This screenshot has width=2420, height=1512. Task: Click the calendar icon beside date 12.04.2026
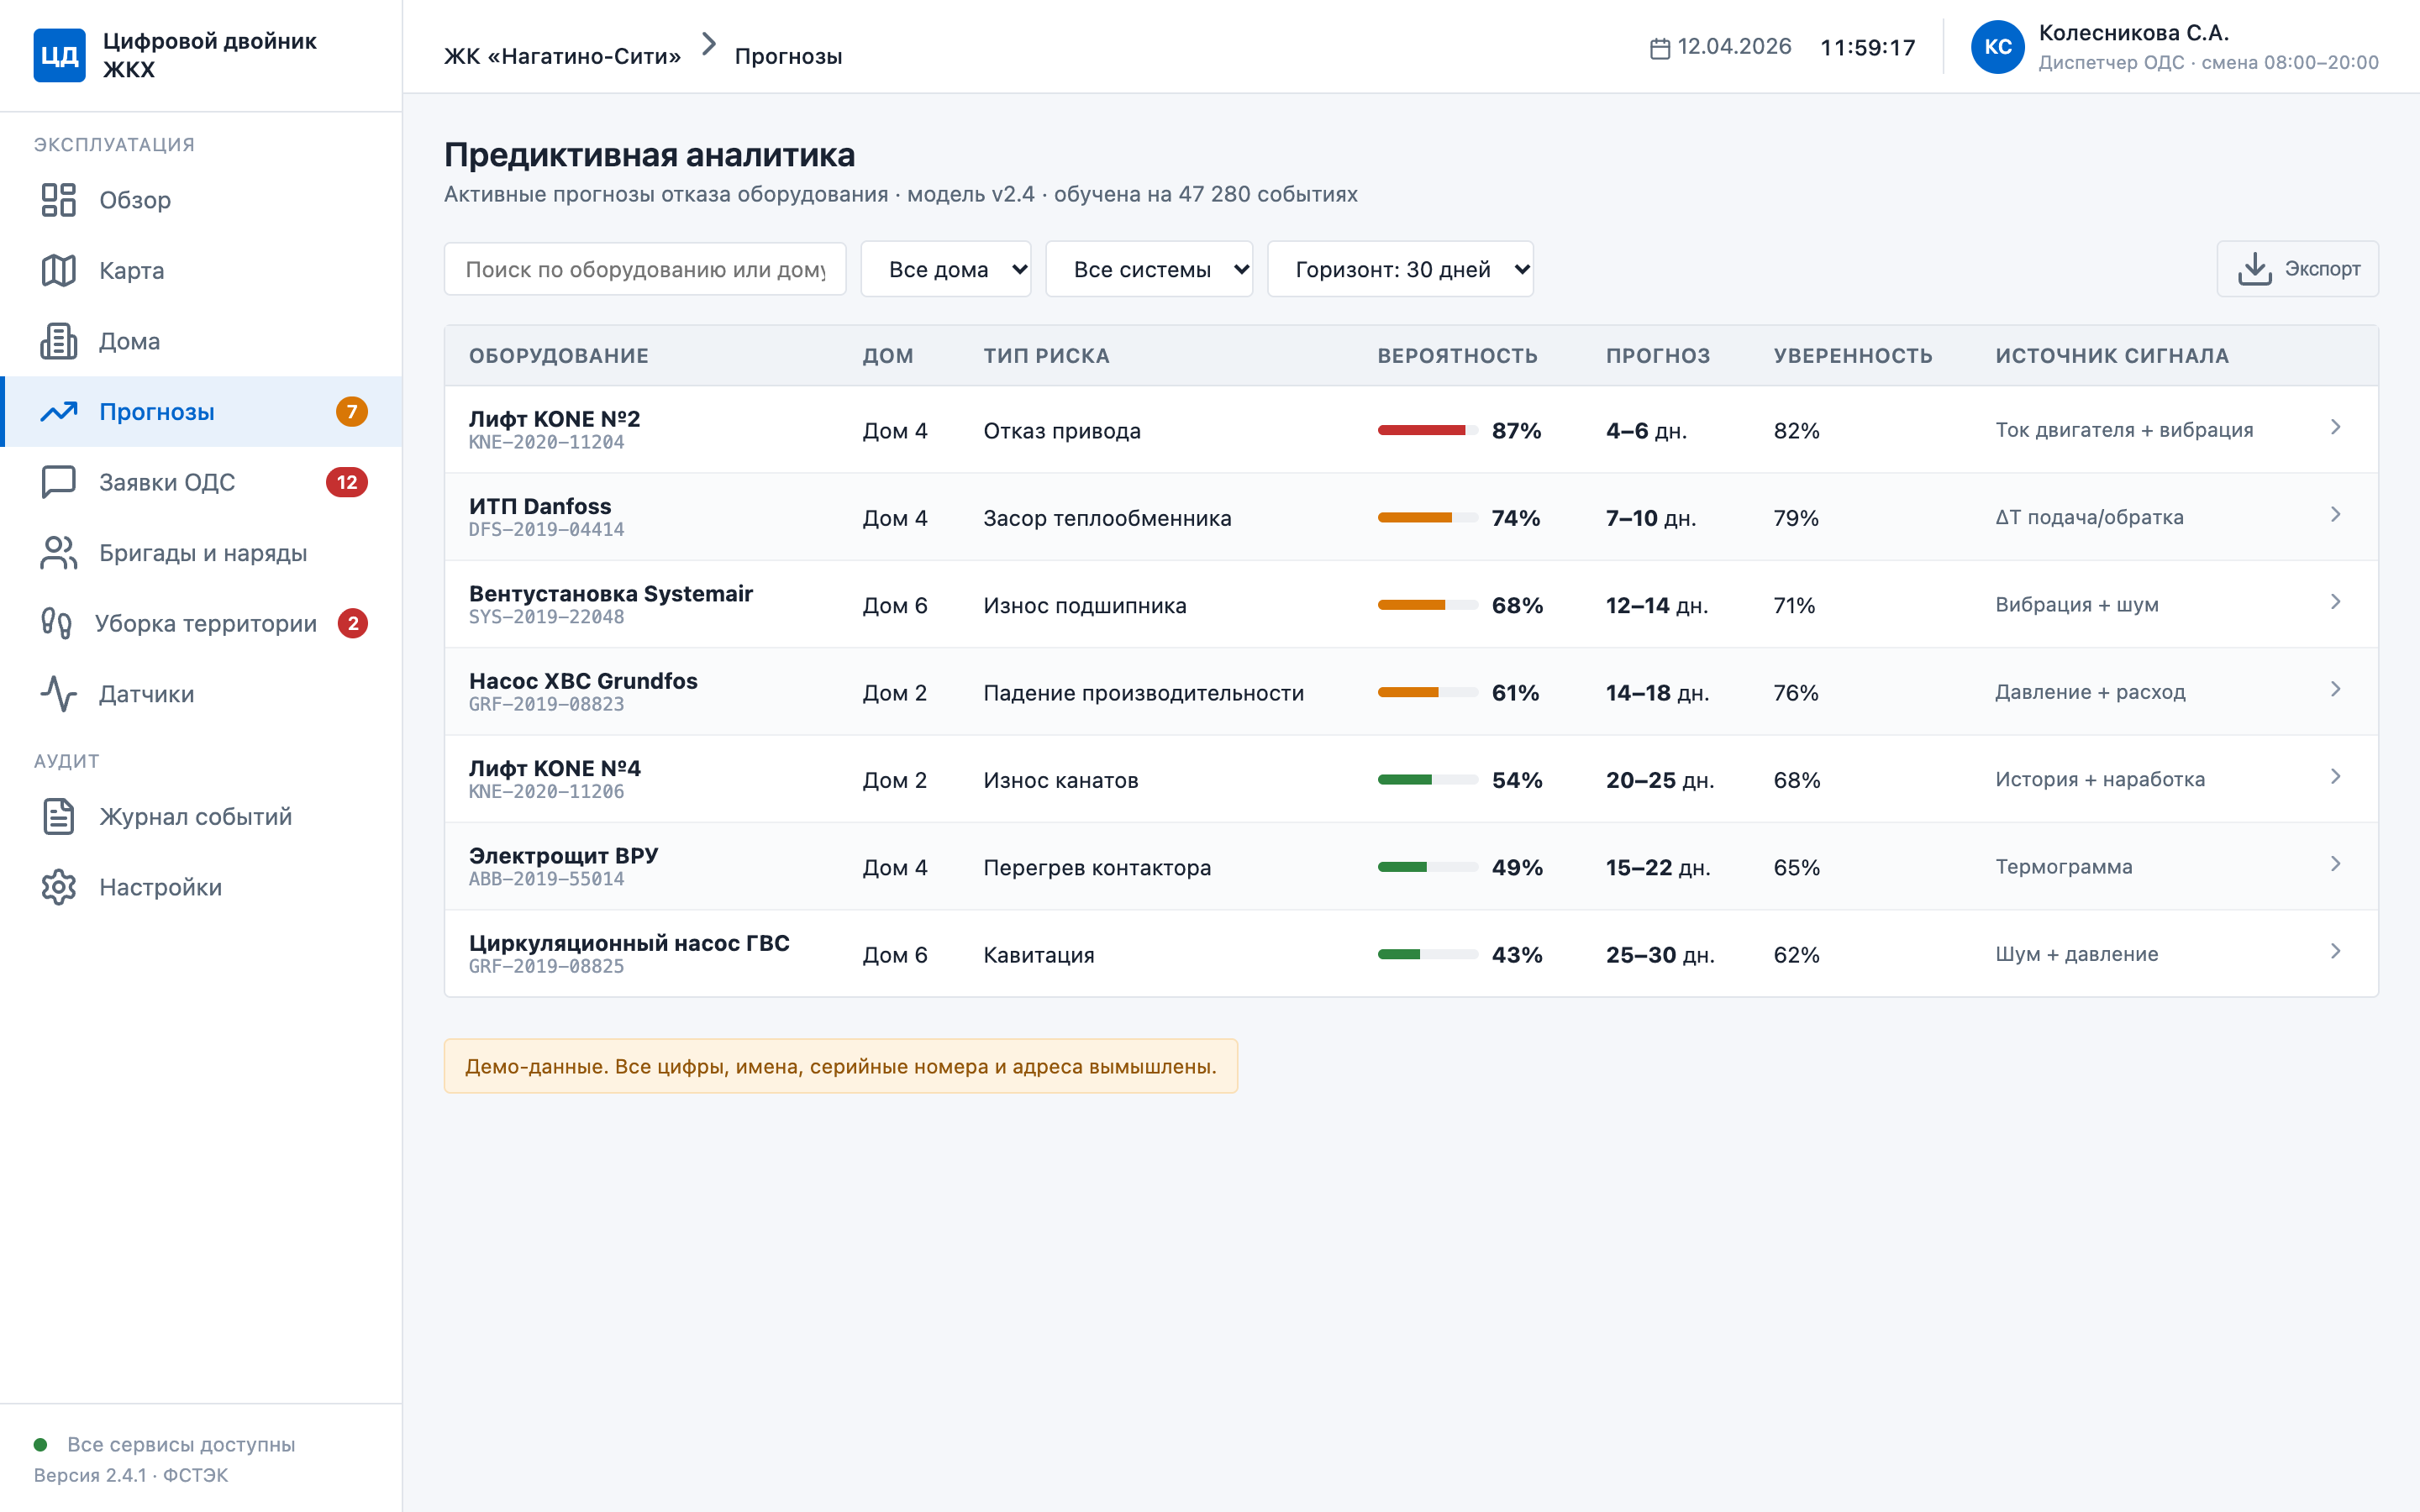tap(1660, 48)
